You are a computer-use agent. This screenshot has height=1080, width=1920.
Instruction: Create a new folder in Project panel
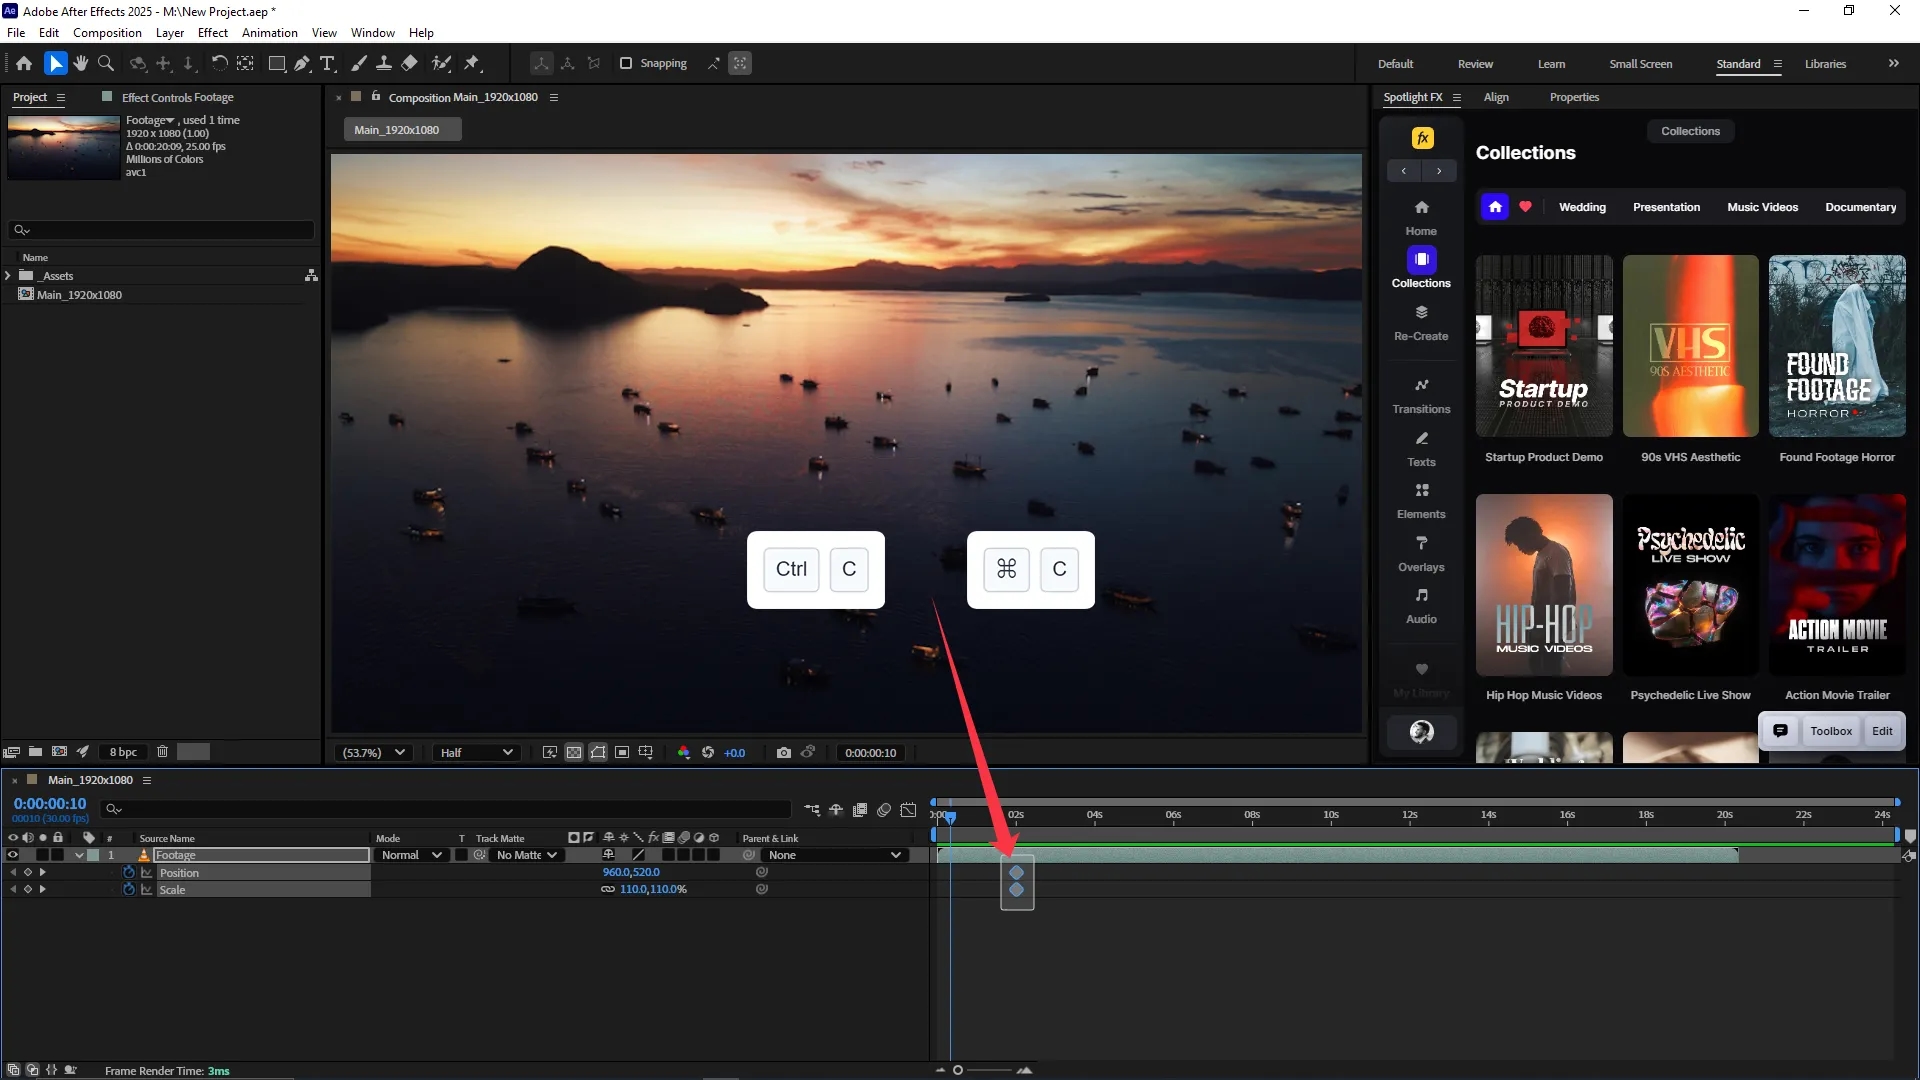[x=35, y=751]
